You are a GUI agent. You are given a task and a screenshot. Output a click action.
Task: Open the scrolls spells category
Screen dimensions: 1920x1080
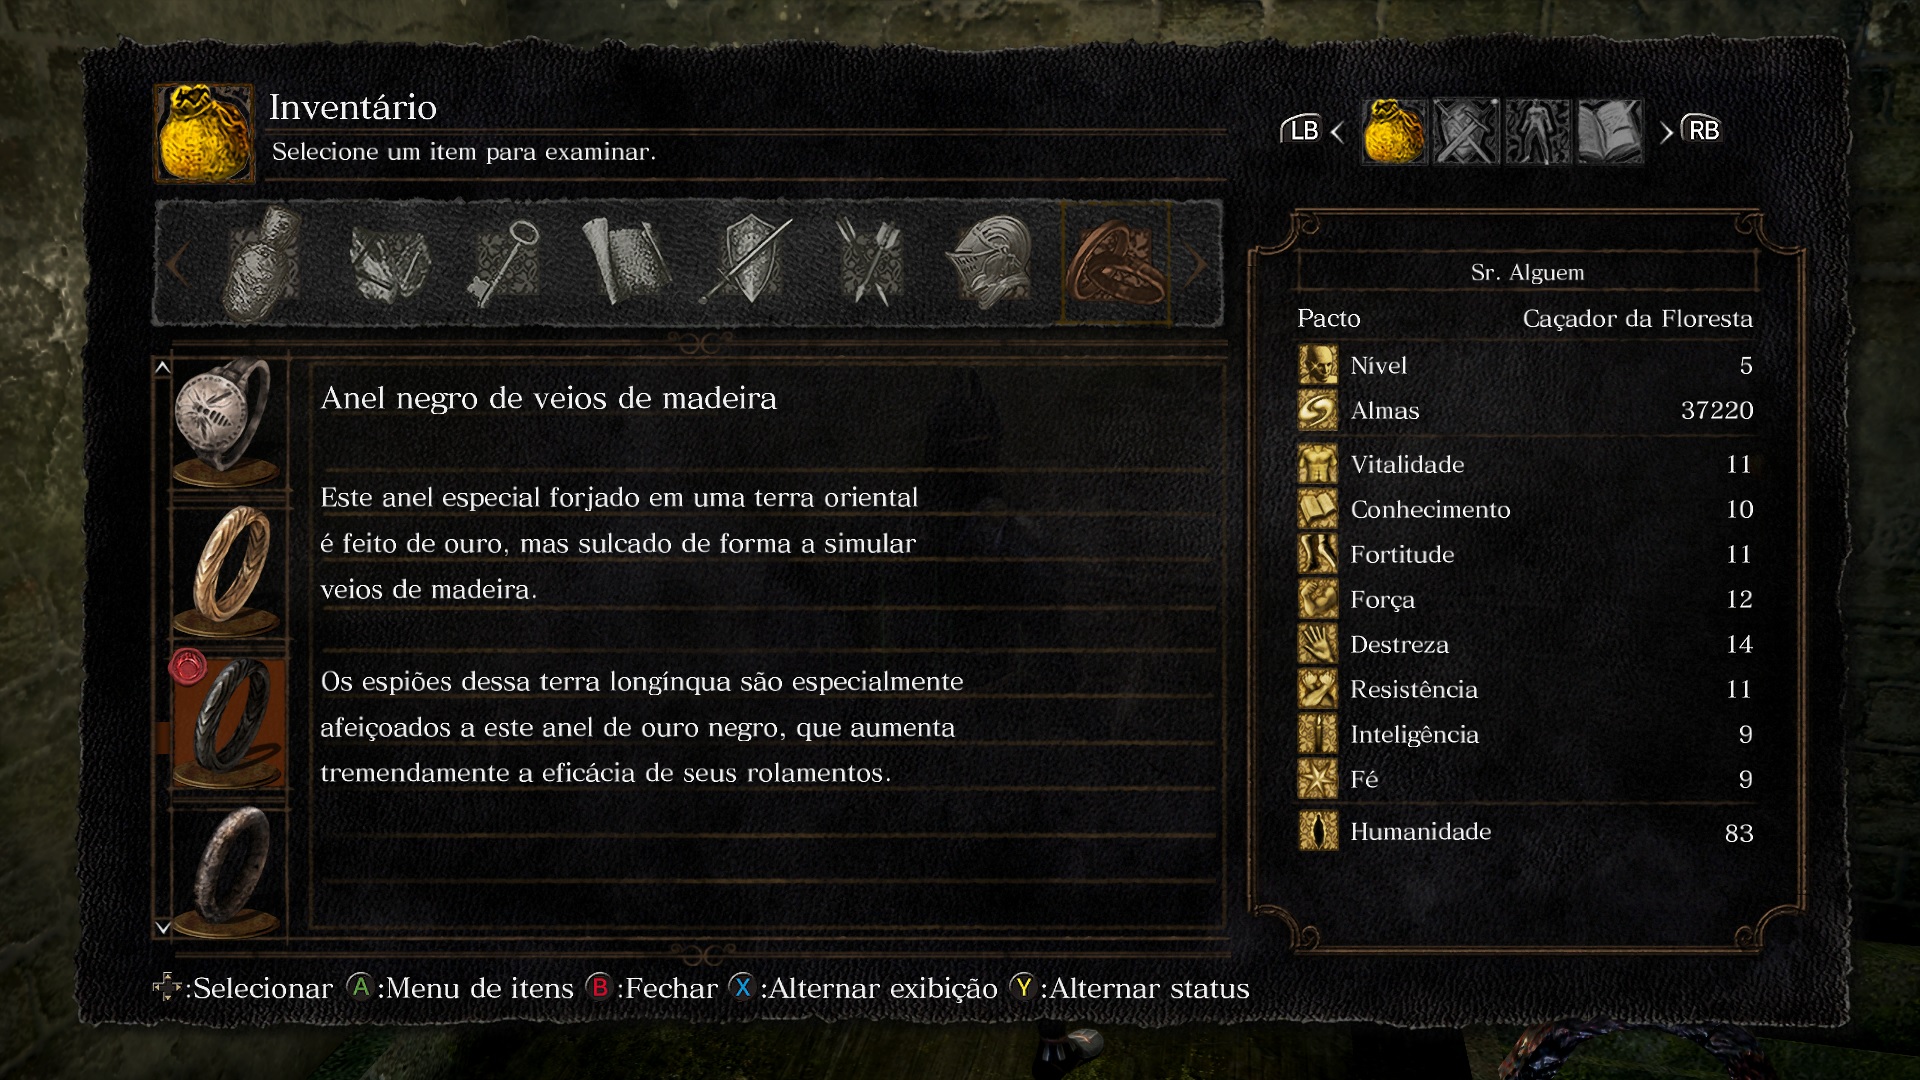626,263
